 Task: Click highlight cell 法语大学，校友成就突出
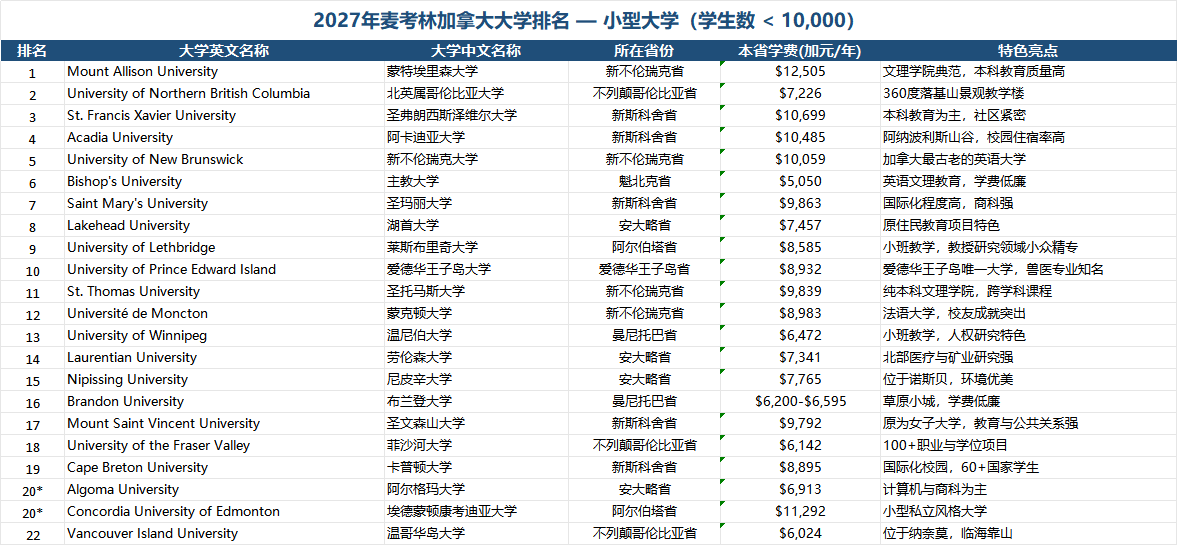point(1028,313)
